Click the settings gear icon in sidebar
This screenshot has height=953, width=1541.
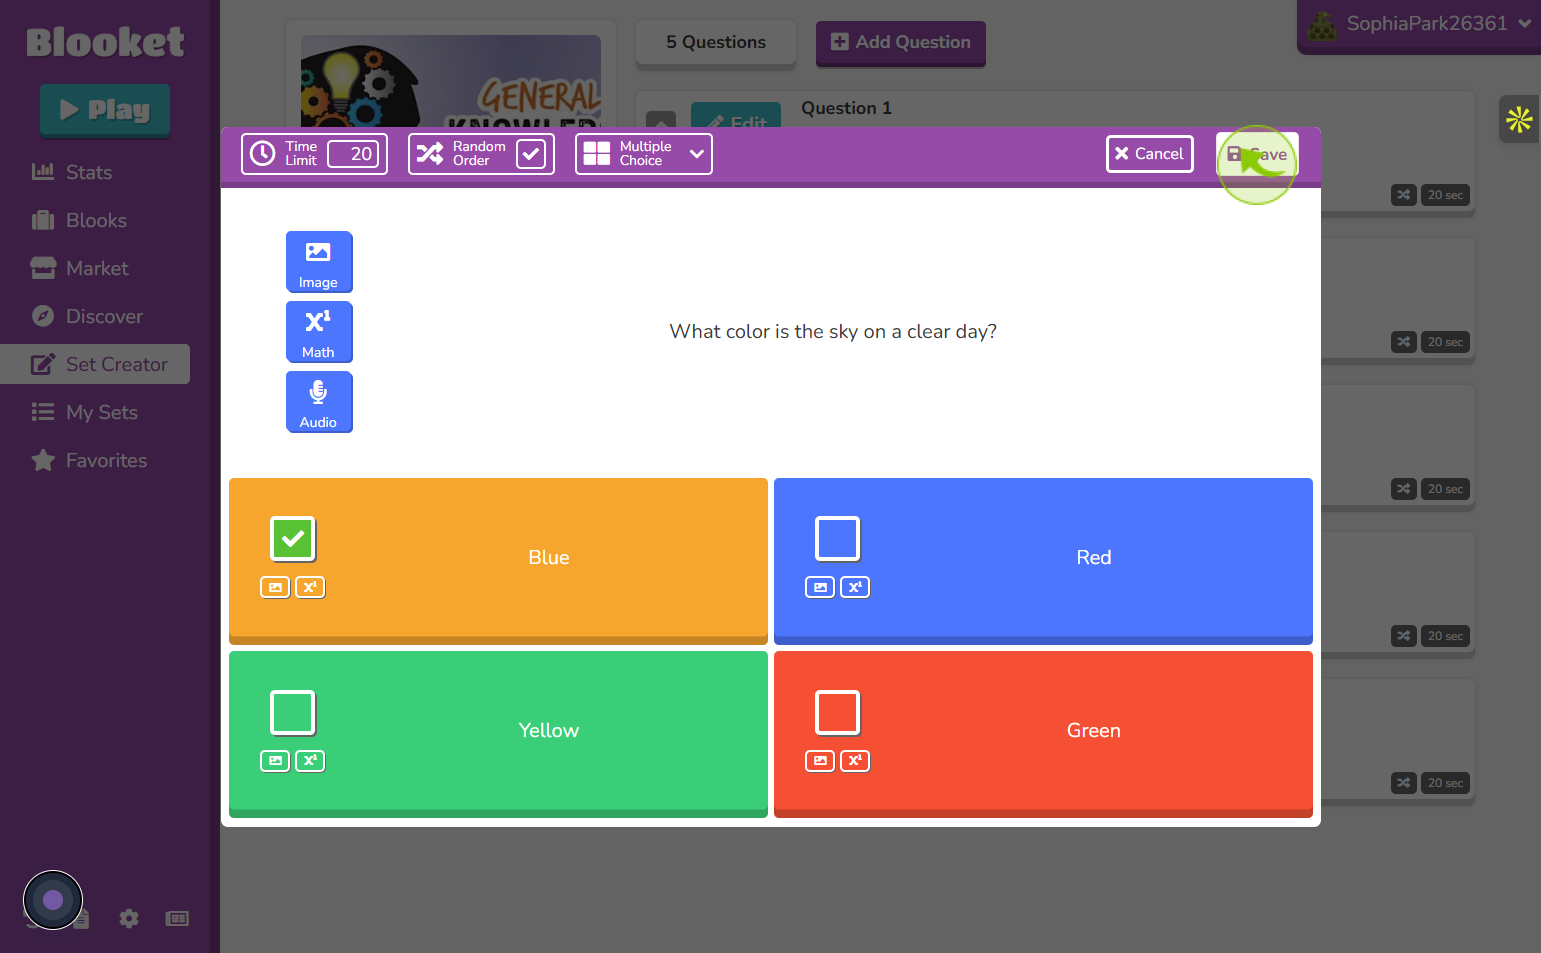coord(129,918)
